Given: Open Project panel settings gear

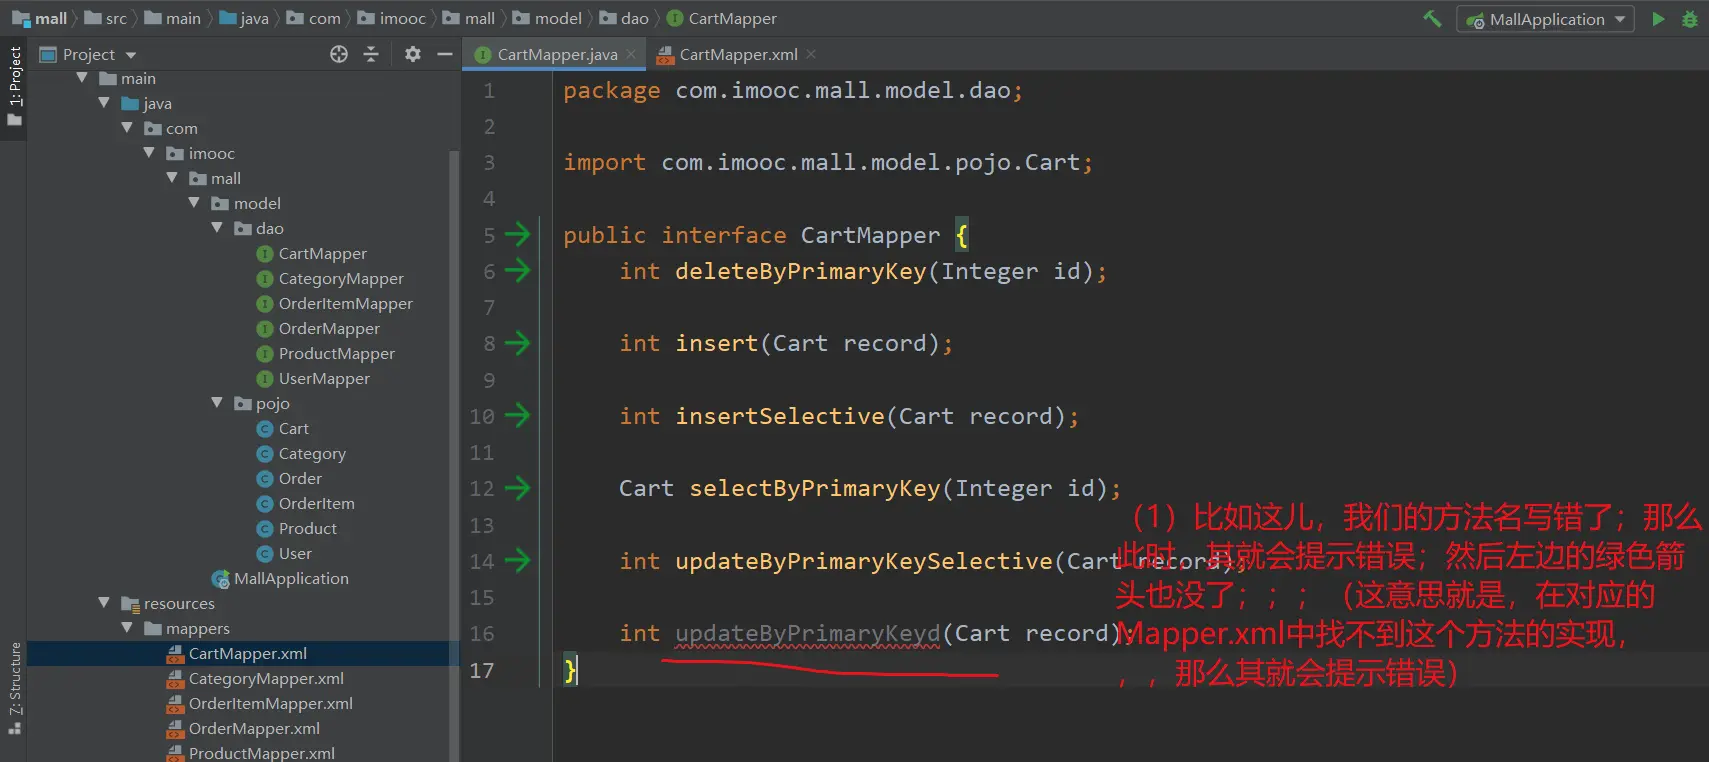Looking at the screenshot, I should (x=412, y=54).
